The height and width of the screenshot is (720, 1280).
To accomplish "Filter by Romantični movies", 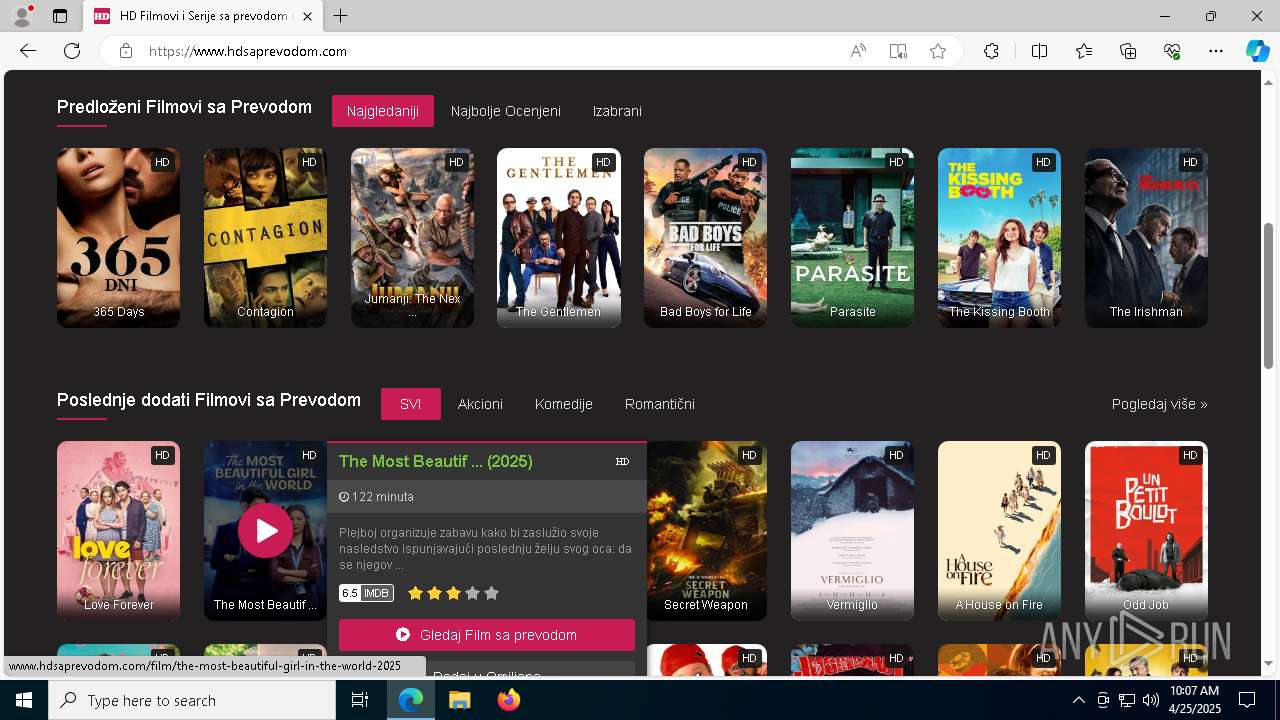I will (660, 404).
